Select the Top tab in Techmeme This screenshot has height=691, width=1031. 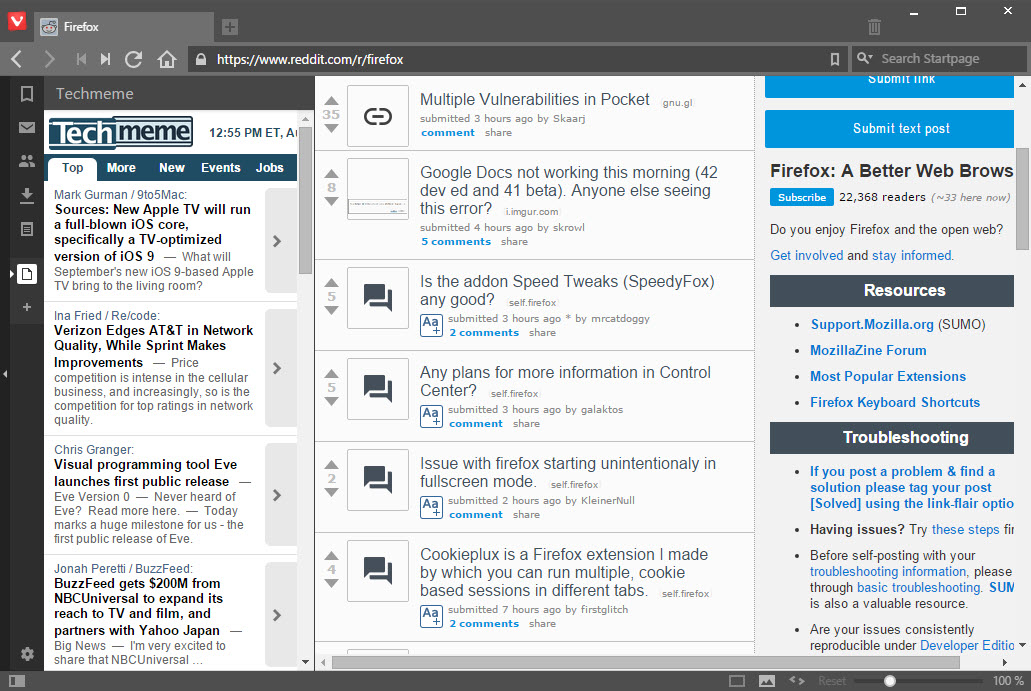(x=72, y=168)
